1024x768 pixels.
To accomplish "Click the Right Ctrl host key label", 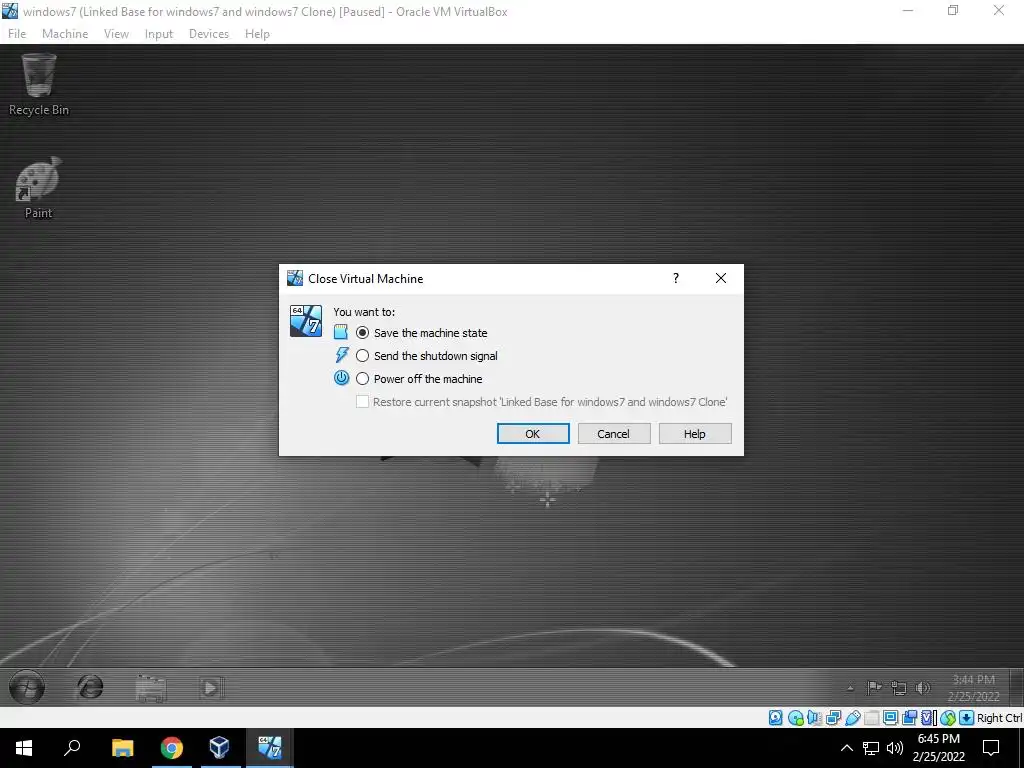I will (999, 718).
